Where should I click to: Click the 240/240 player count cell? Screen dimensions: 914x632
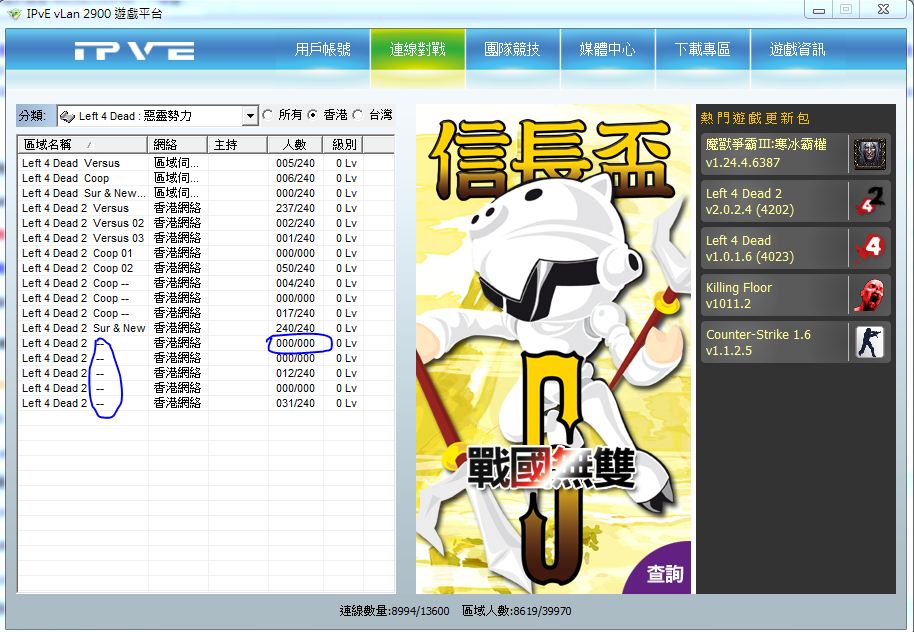pos(296,328)
